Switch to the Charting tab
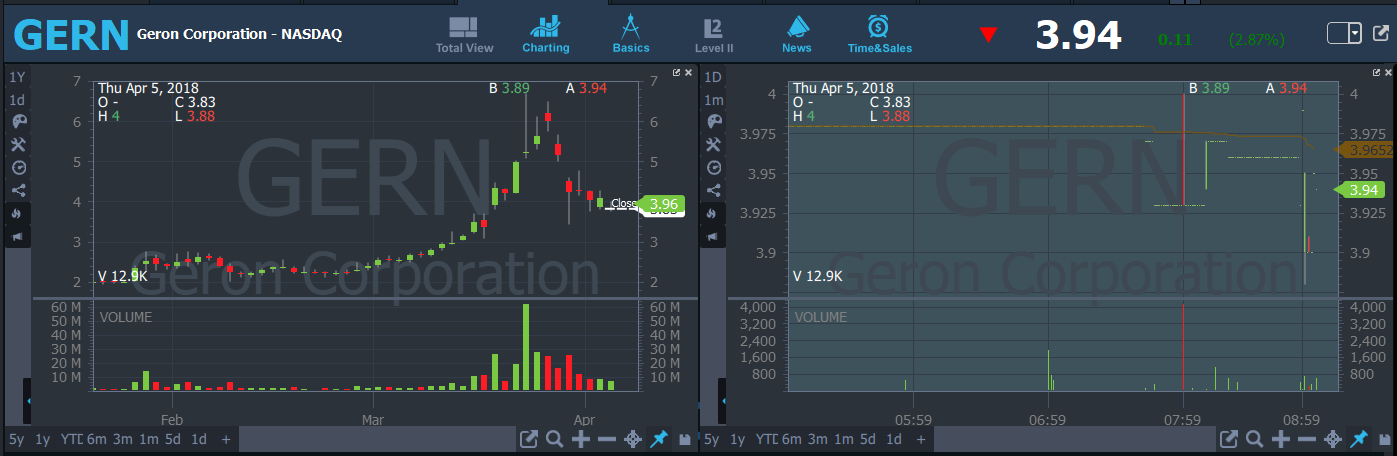Image resolution: width=1397 pixels, height=456 pixels. coord(545,35)
